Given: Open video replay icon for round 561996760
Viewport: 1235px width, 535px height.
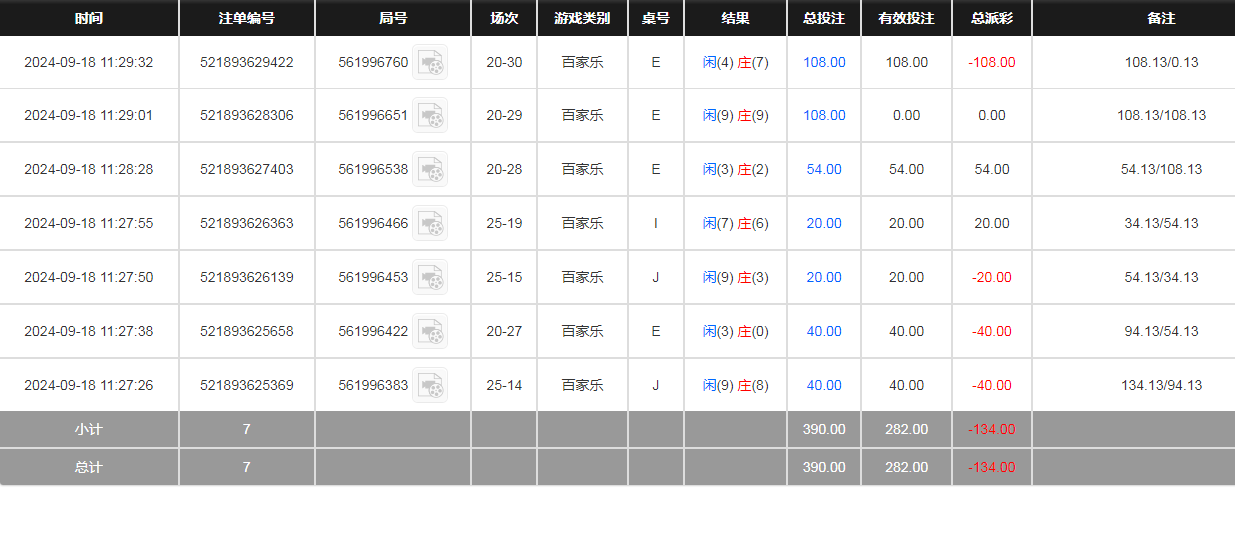Looking at the screenshot, I should pyautogui.click(x=430, y=62).
